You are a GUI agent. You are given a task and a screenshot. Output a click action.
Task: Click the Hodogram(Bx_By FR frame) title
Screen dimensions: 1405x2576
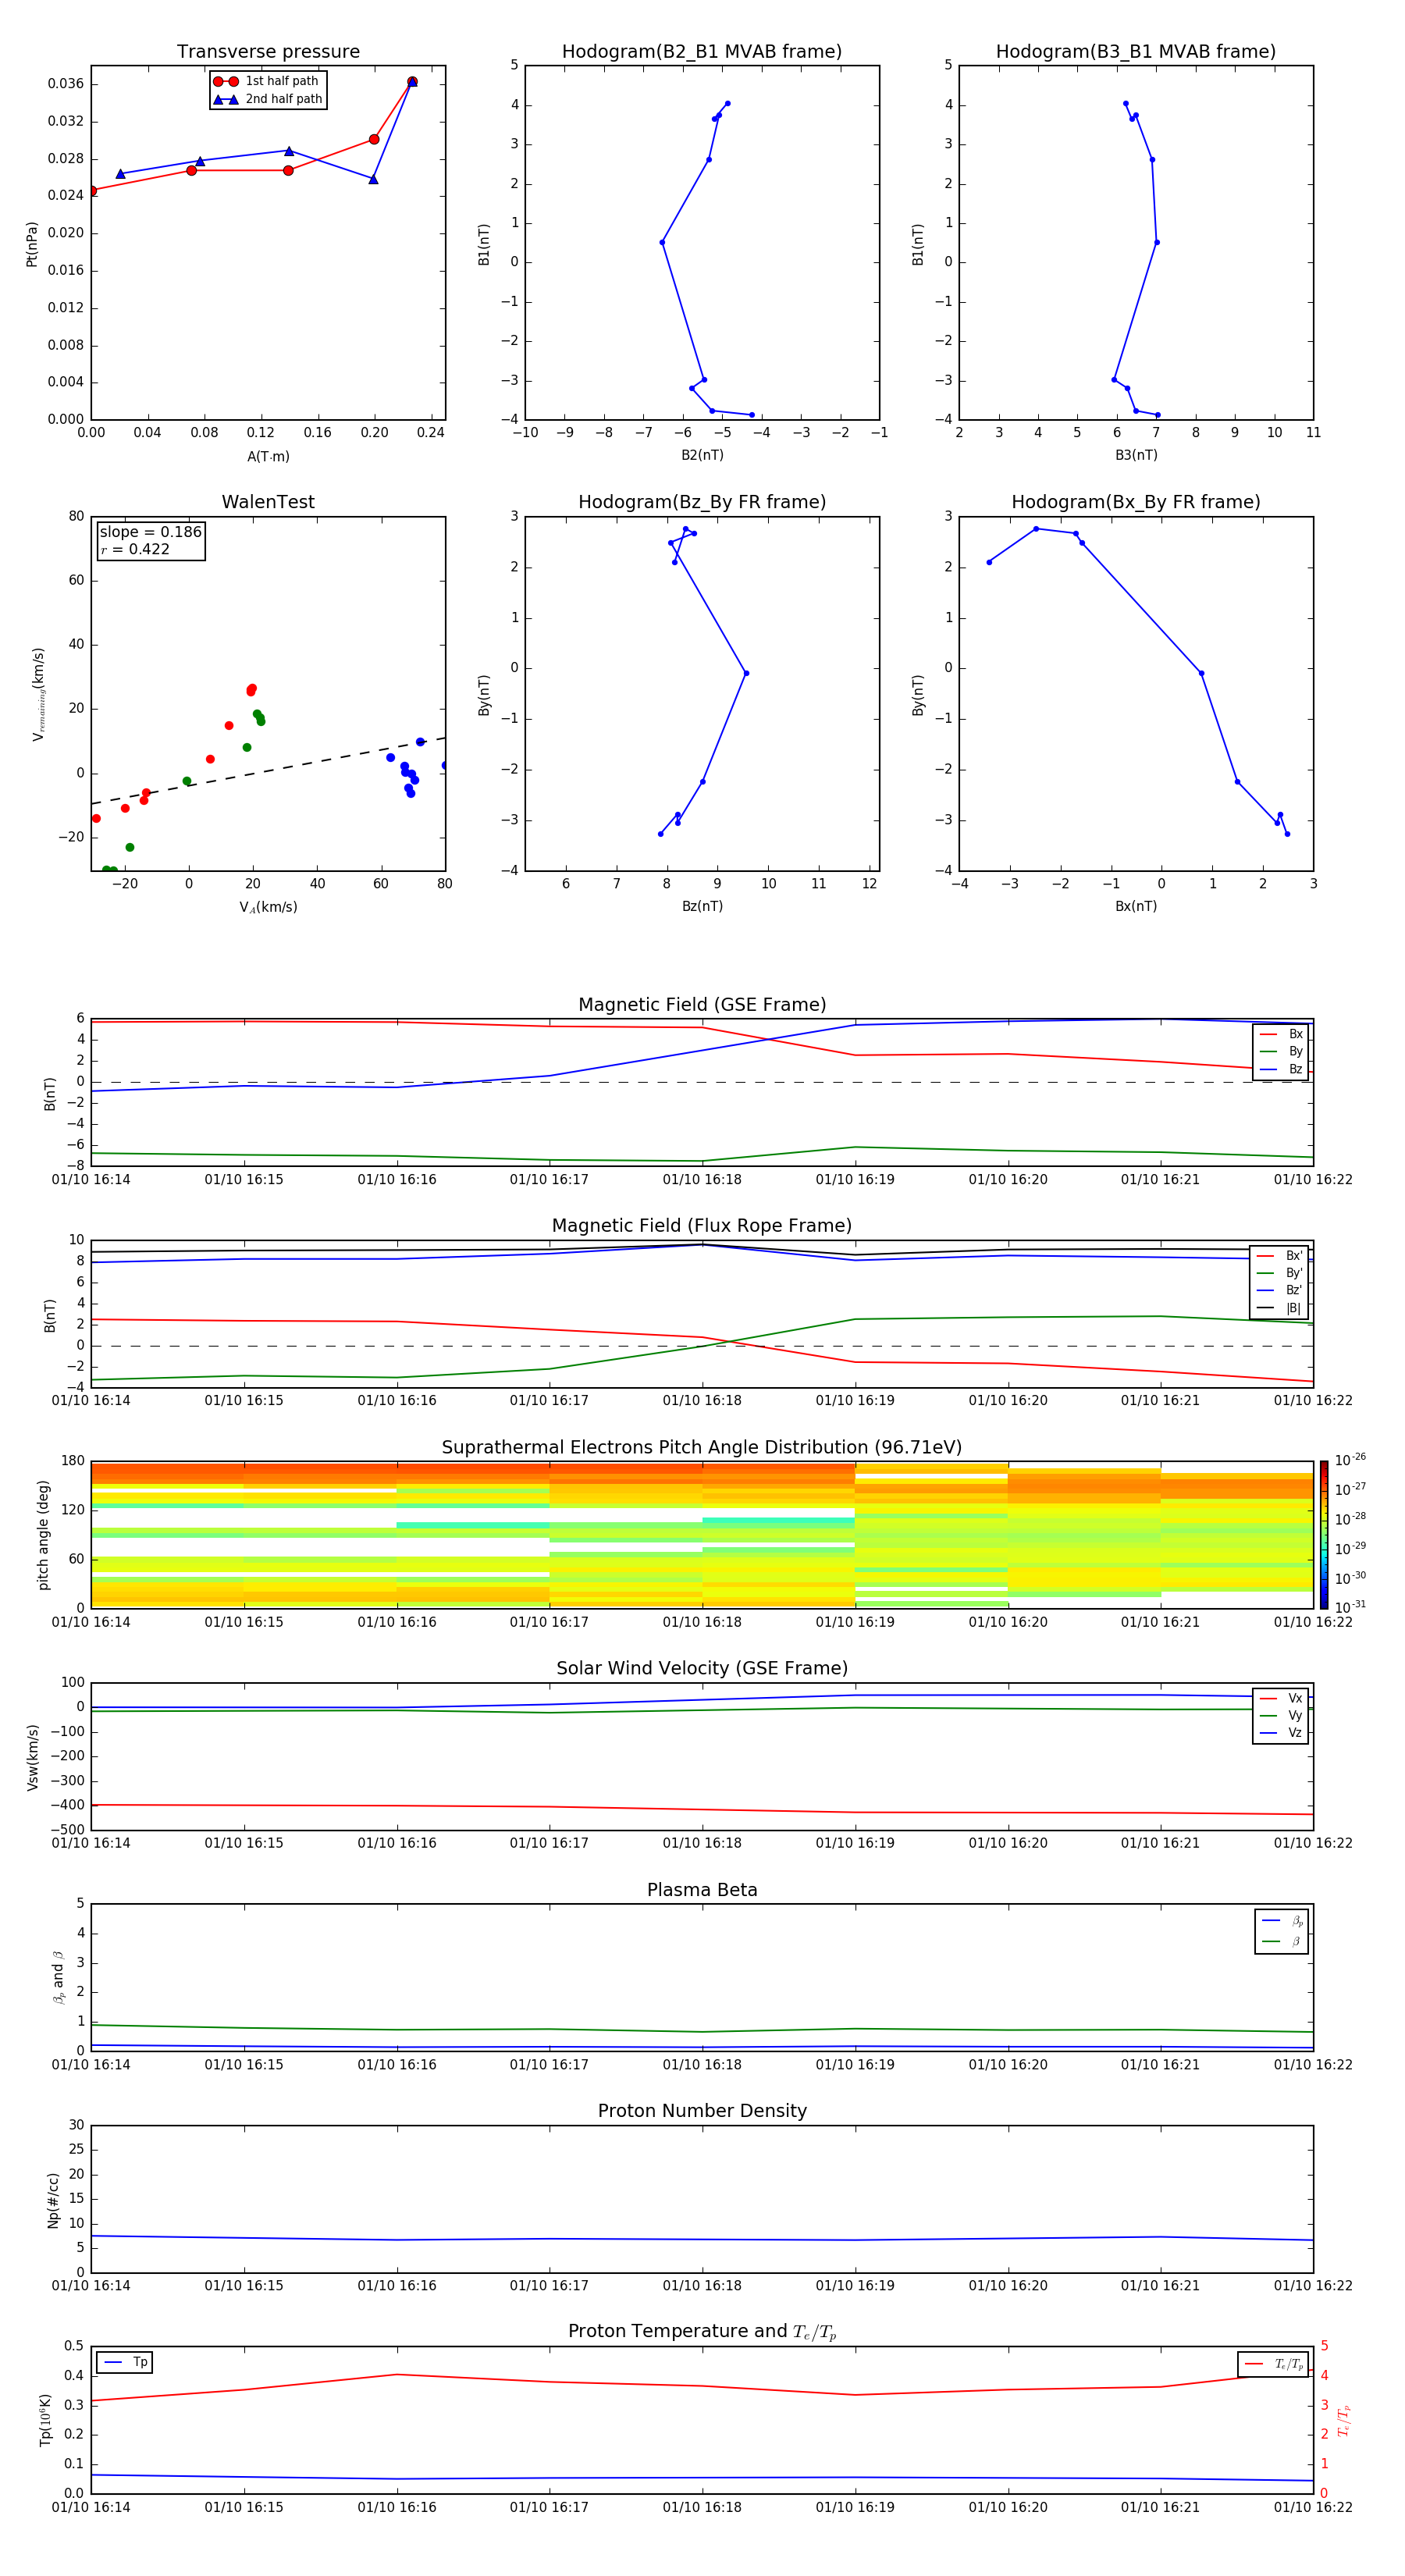(x=1136, y=502)
